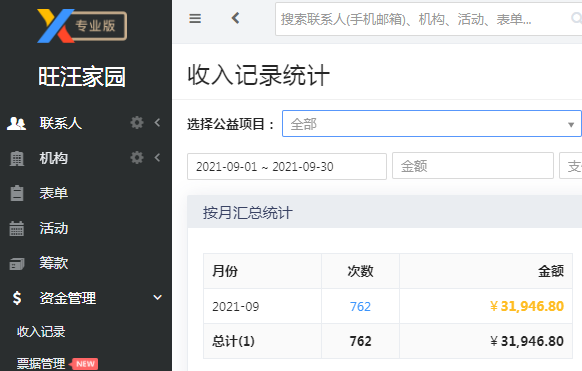This screenshot has height=371, width=582.
Task: Click the back arrow icon
Action: pyautogui.click(x=235, y=18)
